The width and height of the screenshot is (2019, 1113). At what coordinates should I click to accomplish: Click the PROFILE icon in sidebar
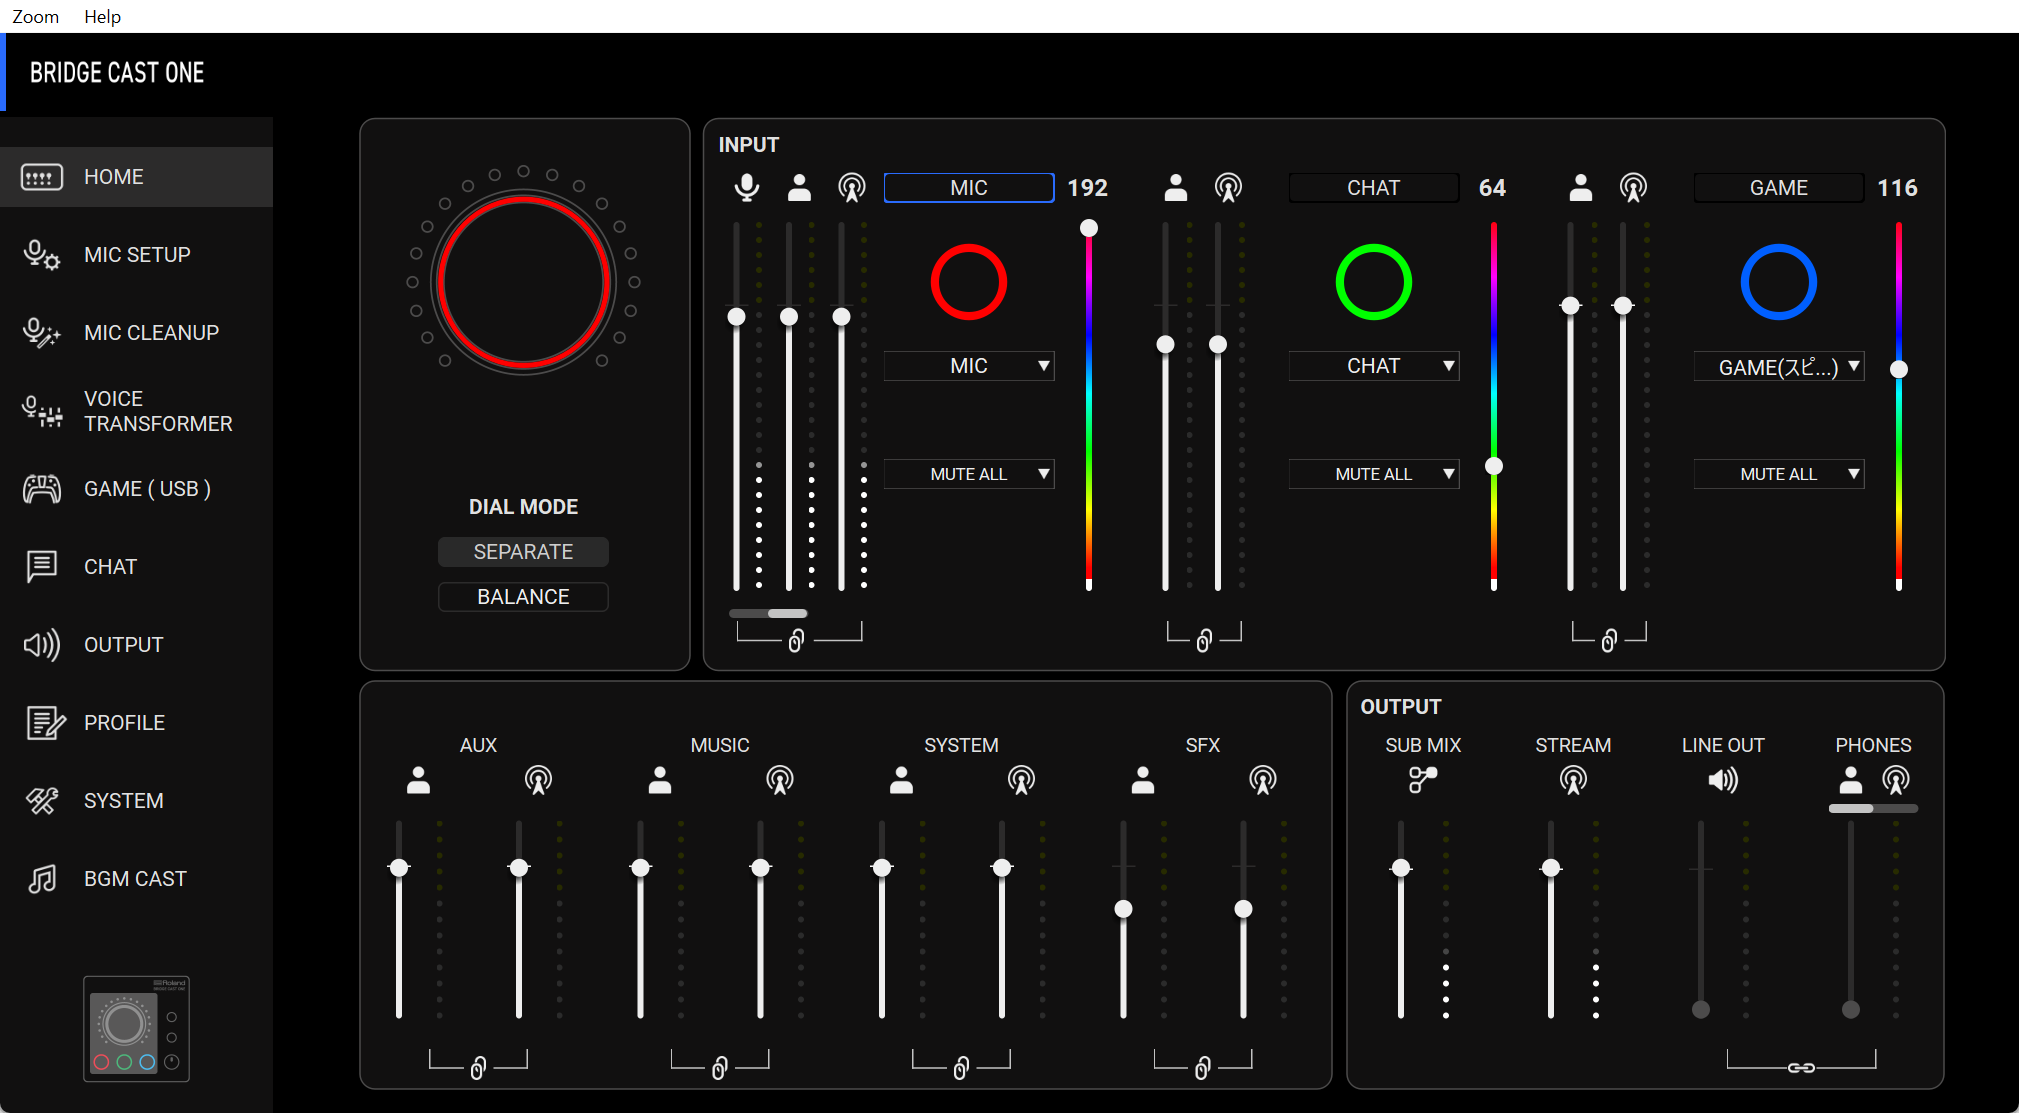44,723
